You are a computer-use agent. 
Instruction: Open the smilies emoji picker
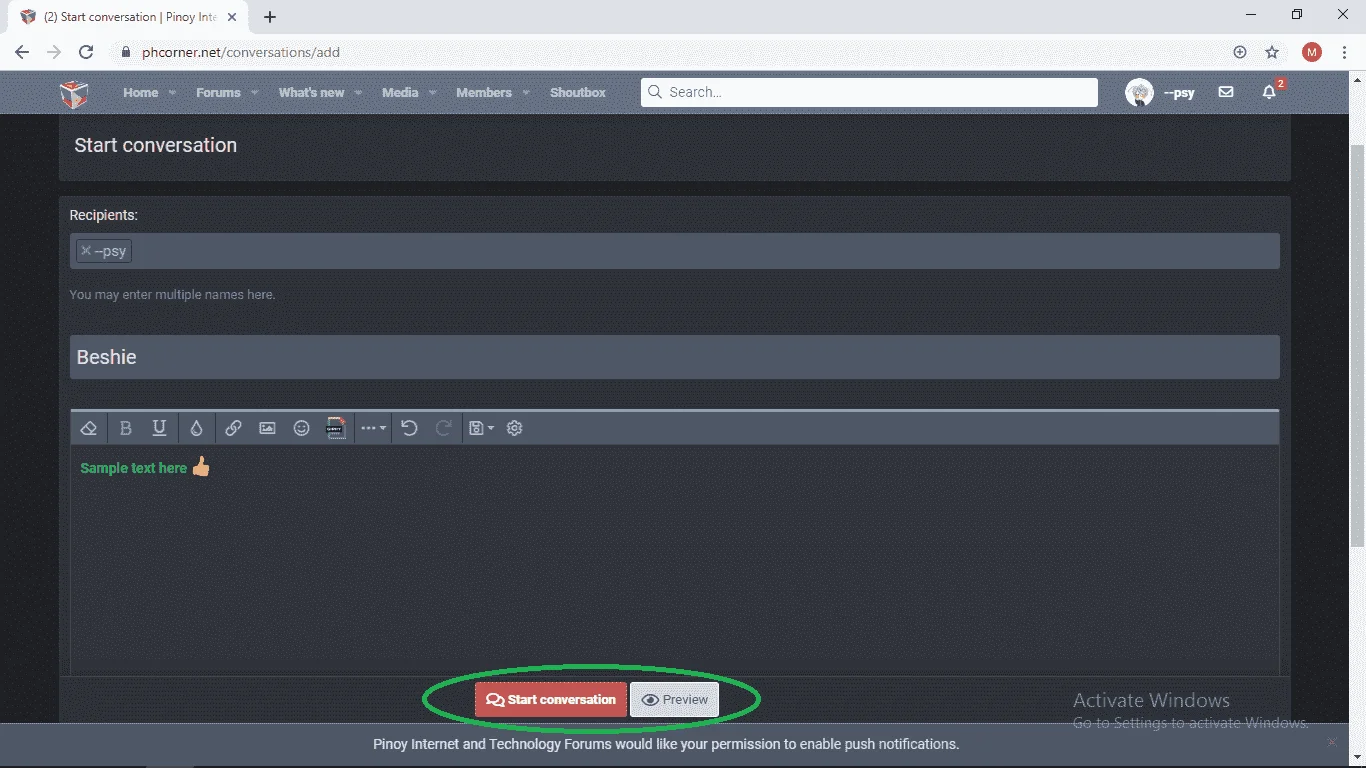click(301, 428)
